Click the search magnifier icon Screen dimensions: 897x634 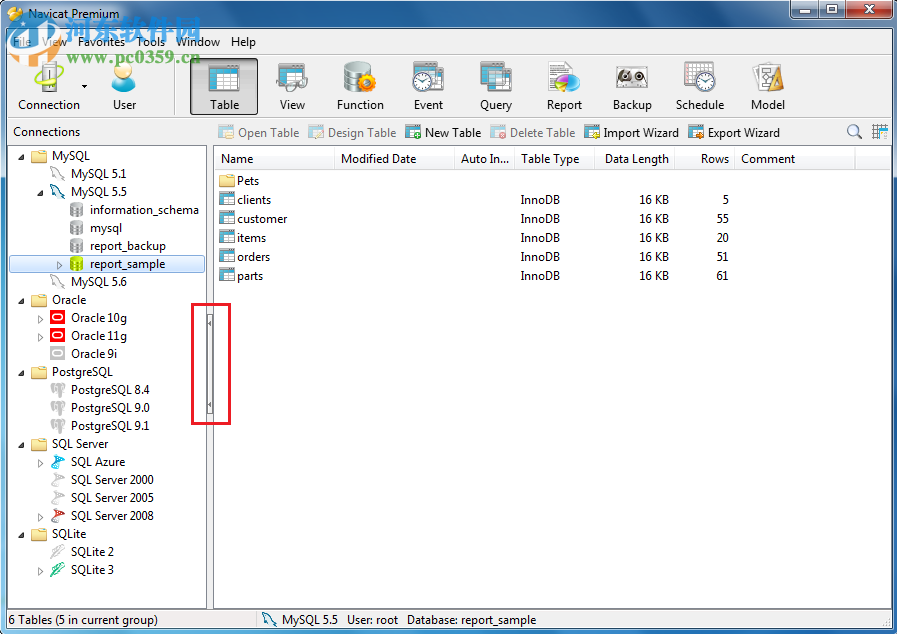854,132
